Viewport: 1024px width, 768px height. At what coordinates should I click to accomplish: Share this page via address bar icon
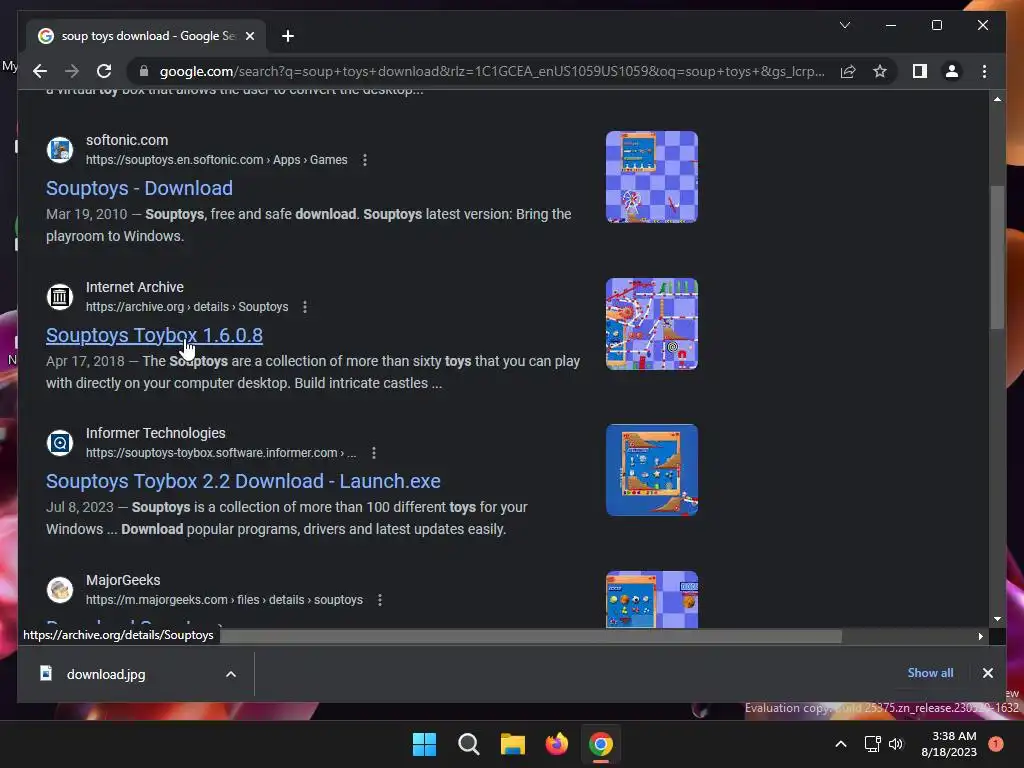tap(848, 71)
